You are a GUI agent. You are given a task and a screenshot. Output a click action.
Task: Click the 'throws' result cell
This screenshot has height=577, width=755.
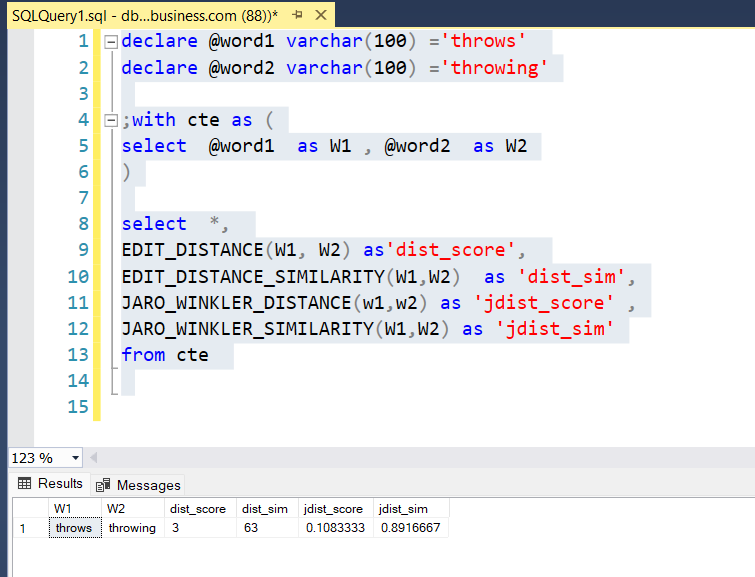click(x=75, y=528)
